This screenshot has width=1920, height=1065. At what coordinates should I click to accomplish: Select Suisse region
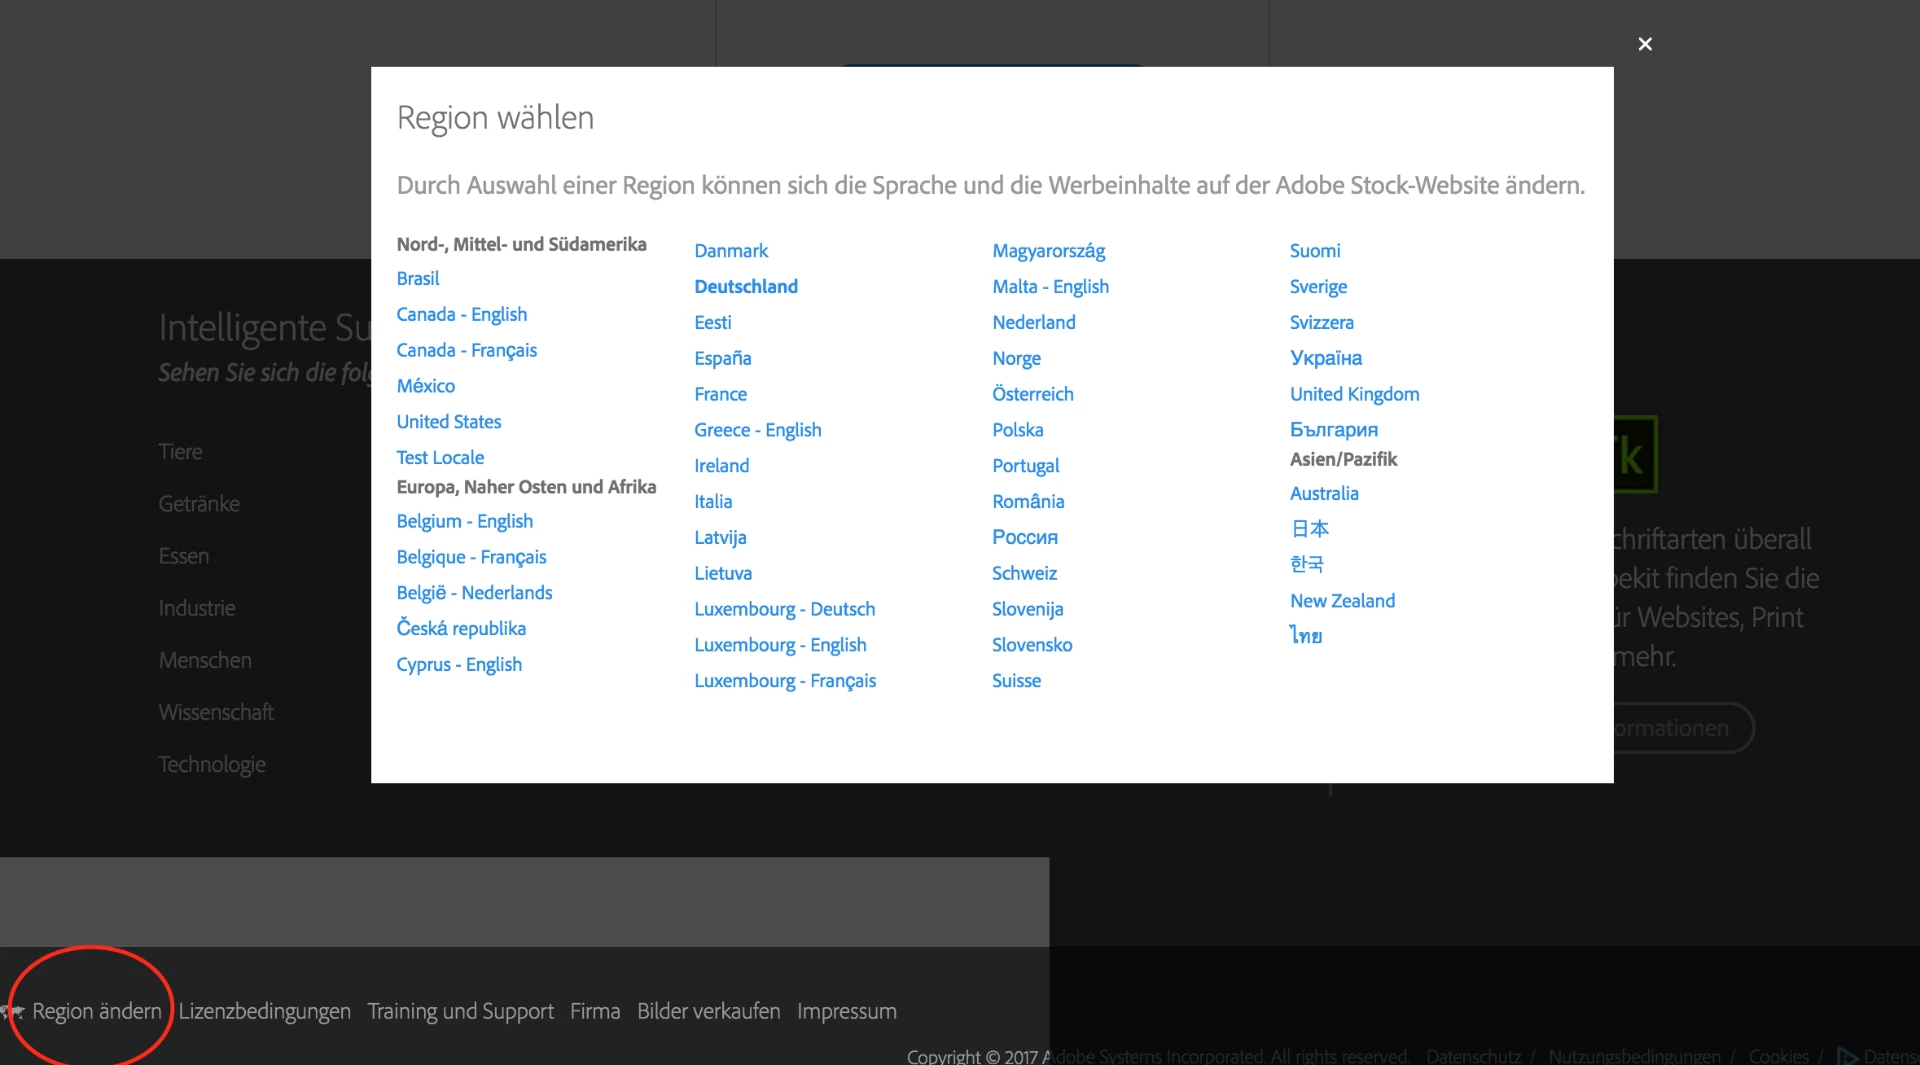pyautogui.click(x=1016, y=681)
